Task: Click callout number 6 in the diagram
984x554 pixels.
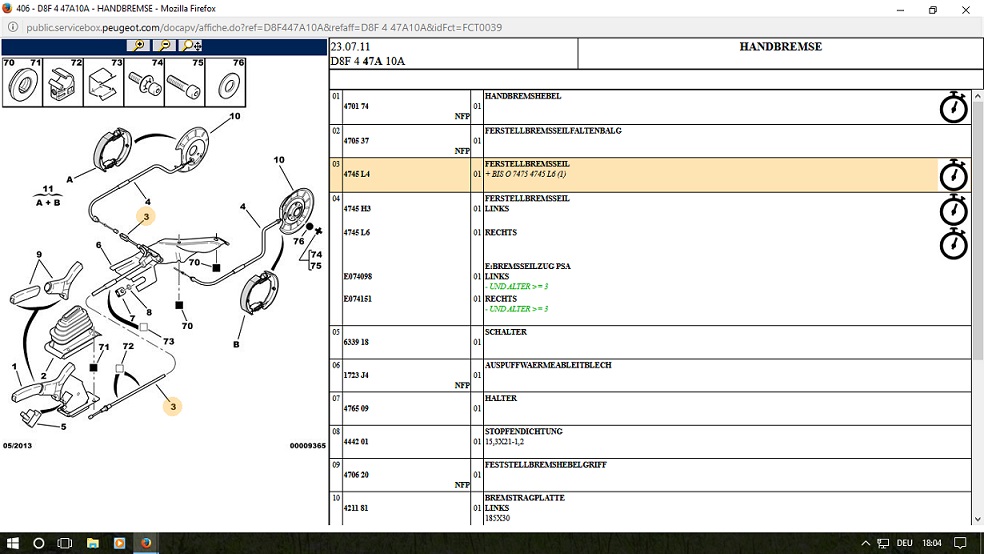Action: coord(99,245)
